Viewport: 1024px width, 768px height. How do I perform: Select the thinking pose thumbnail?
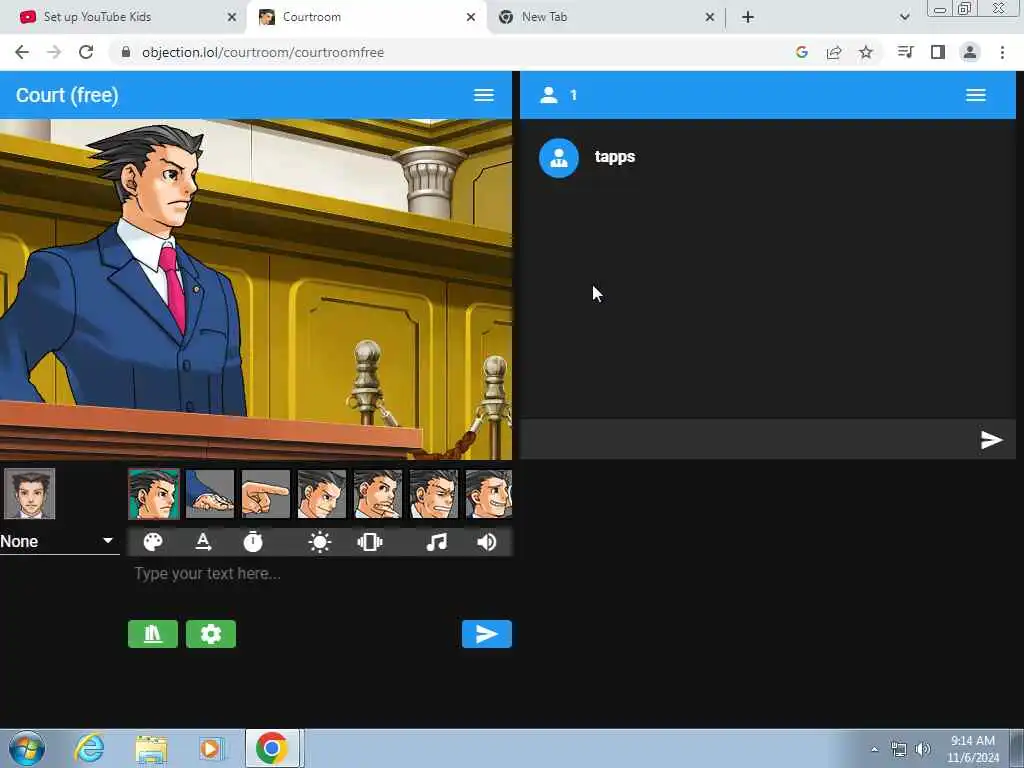(x=378, y=494)
